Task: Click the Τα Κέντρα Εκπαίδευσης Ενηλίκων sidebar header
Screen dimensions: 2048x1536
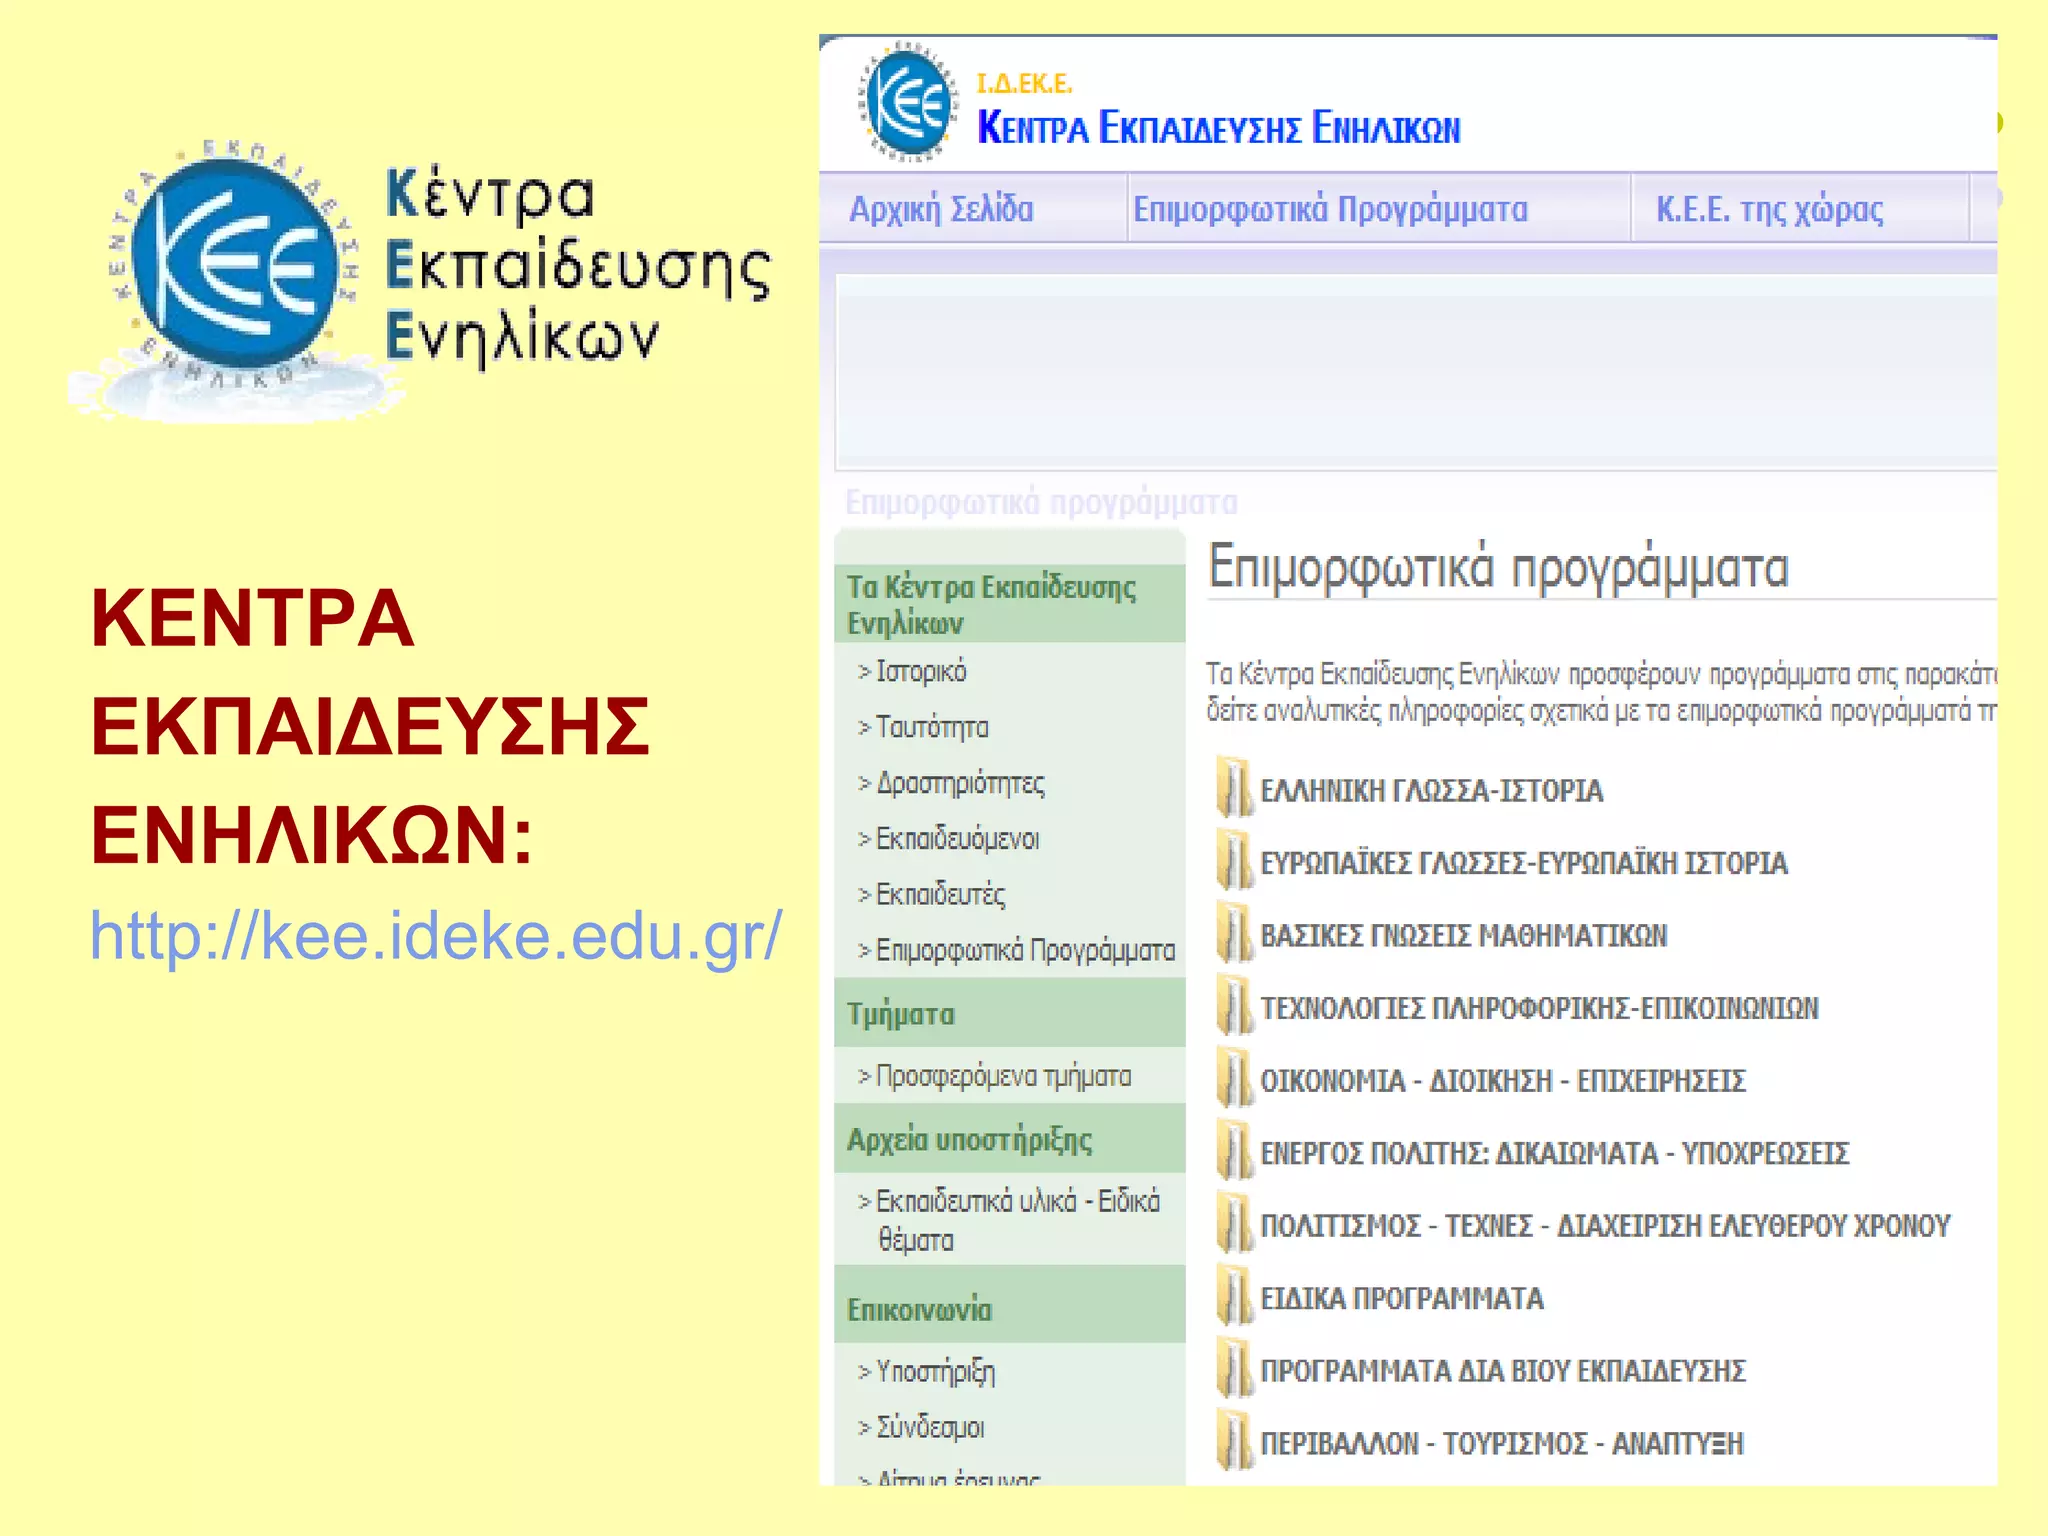Action: pos(1009,604)
